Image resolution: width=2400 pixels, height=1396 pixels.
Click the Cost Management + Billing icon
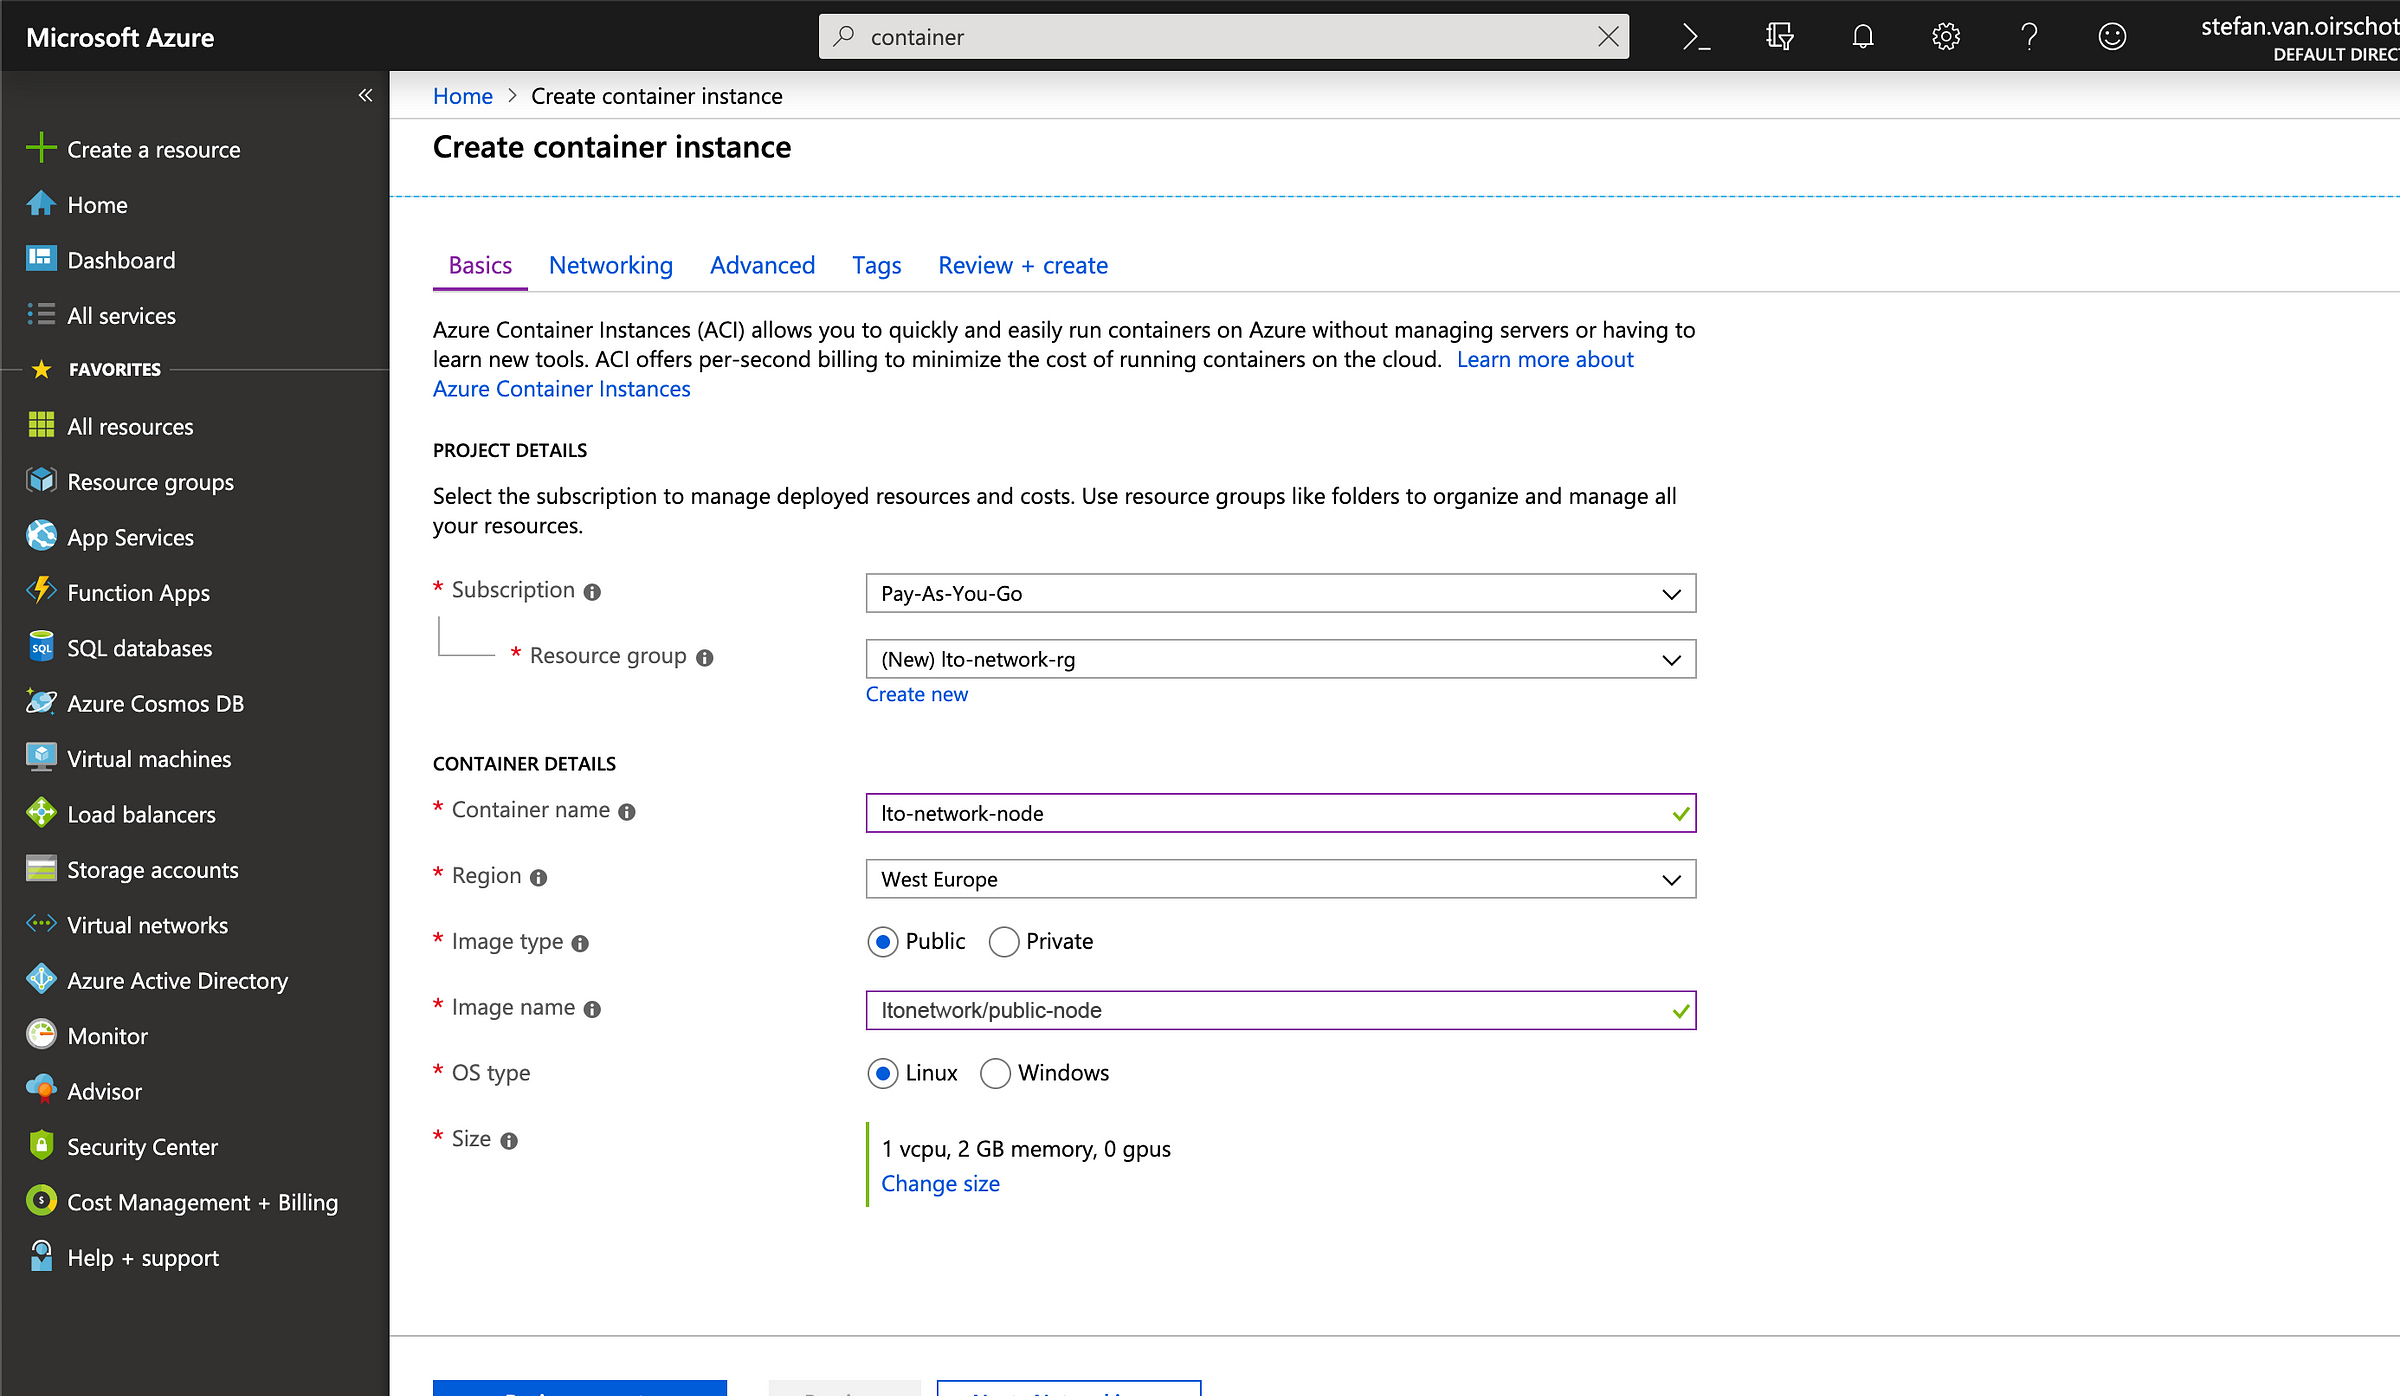pyautogui.click(x=41, y=1201)
